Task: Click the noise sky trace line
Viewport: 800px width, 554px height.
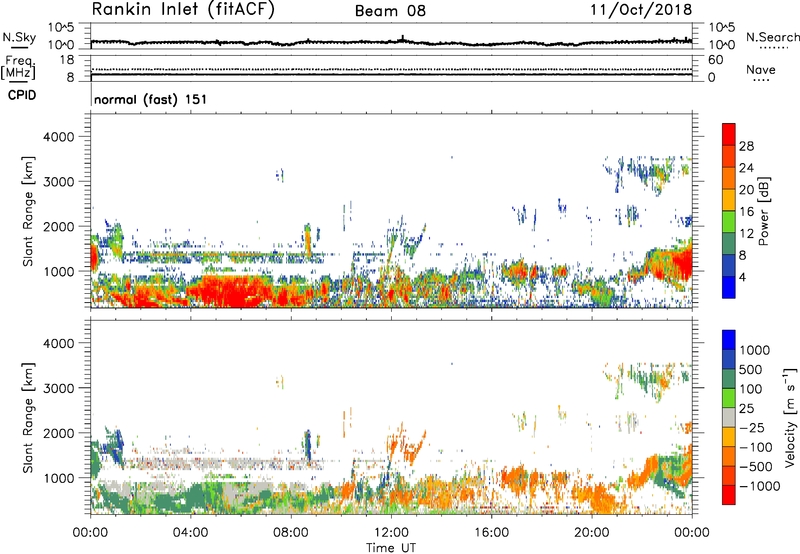Action: click(391, 42)
